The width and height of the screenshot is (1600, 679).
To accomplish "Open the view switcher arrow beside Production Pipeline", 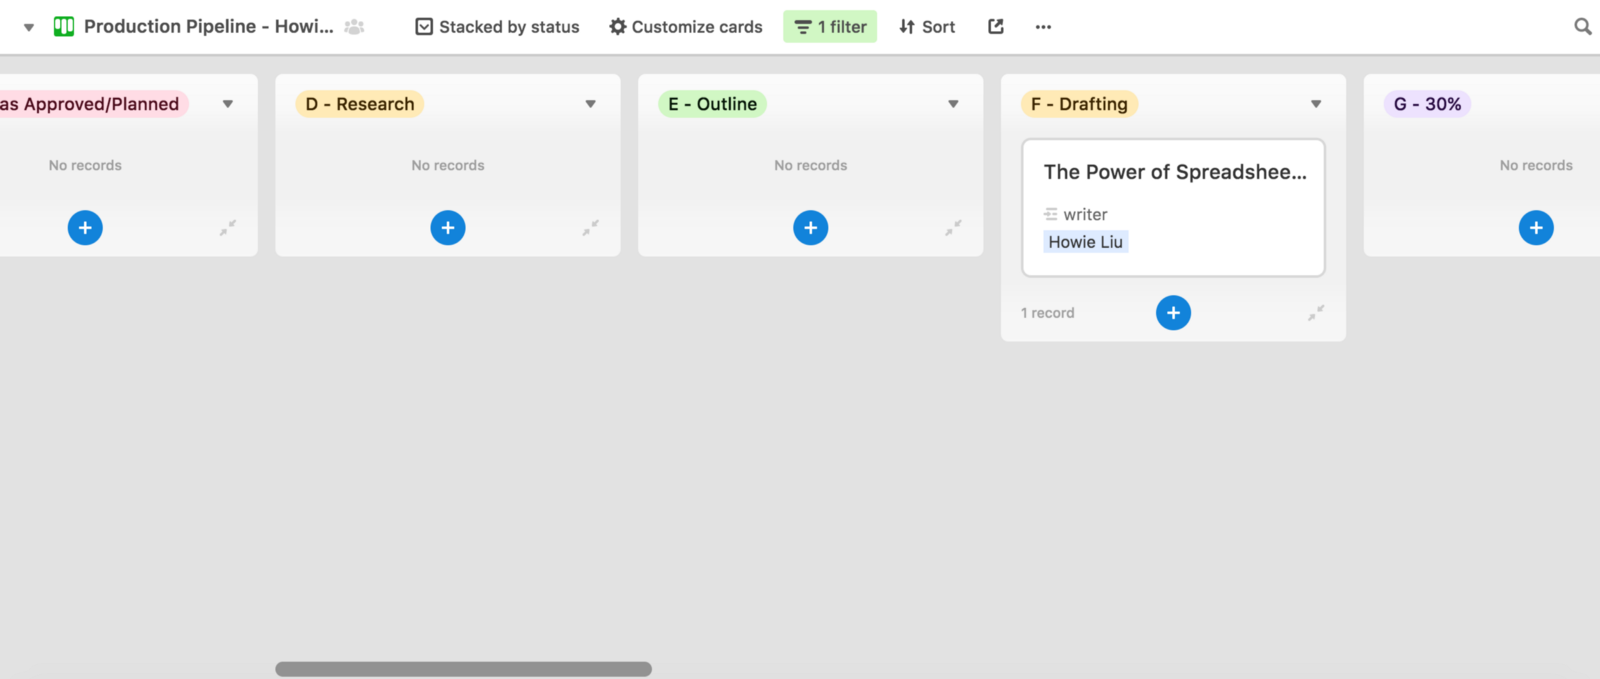I will click(x=29, y=27).
